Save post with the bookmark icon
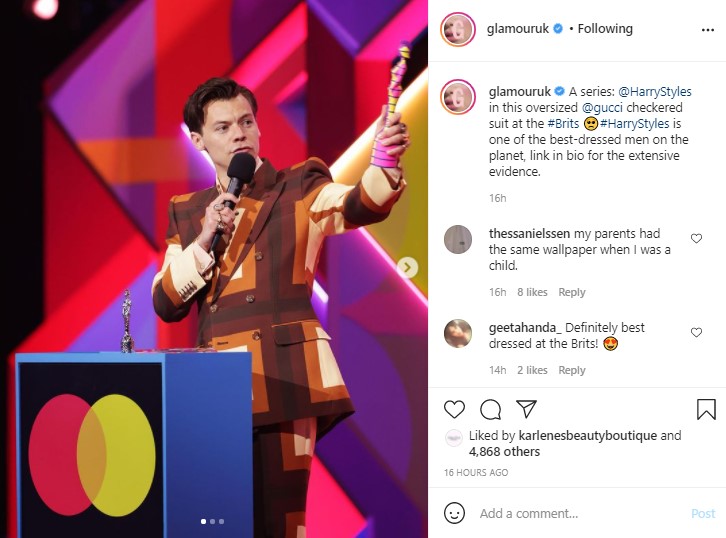726x538 pixels. coord(706,409)
